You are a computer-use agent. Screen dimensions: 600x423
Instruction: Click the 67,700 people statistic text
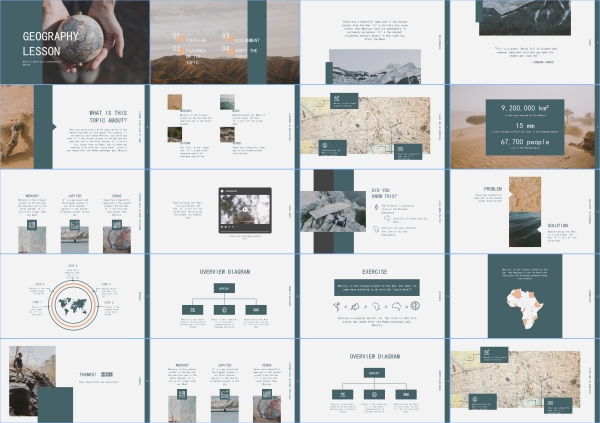[523, 144]
